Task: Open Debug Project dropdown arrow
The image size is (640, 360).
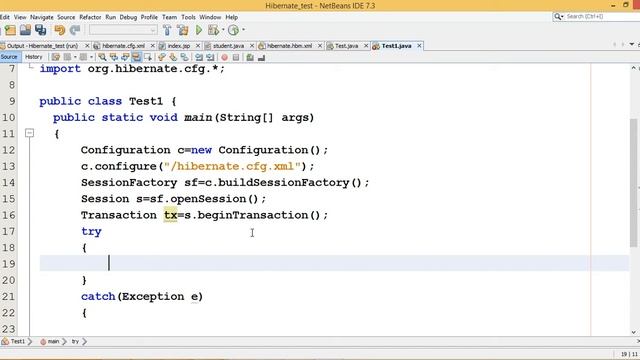Action: tap(223, 30)
